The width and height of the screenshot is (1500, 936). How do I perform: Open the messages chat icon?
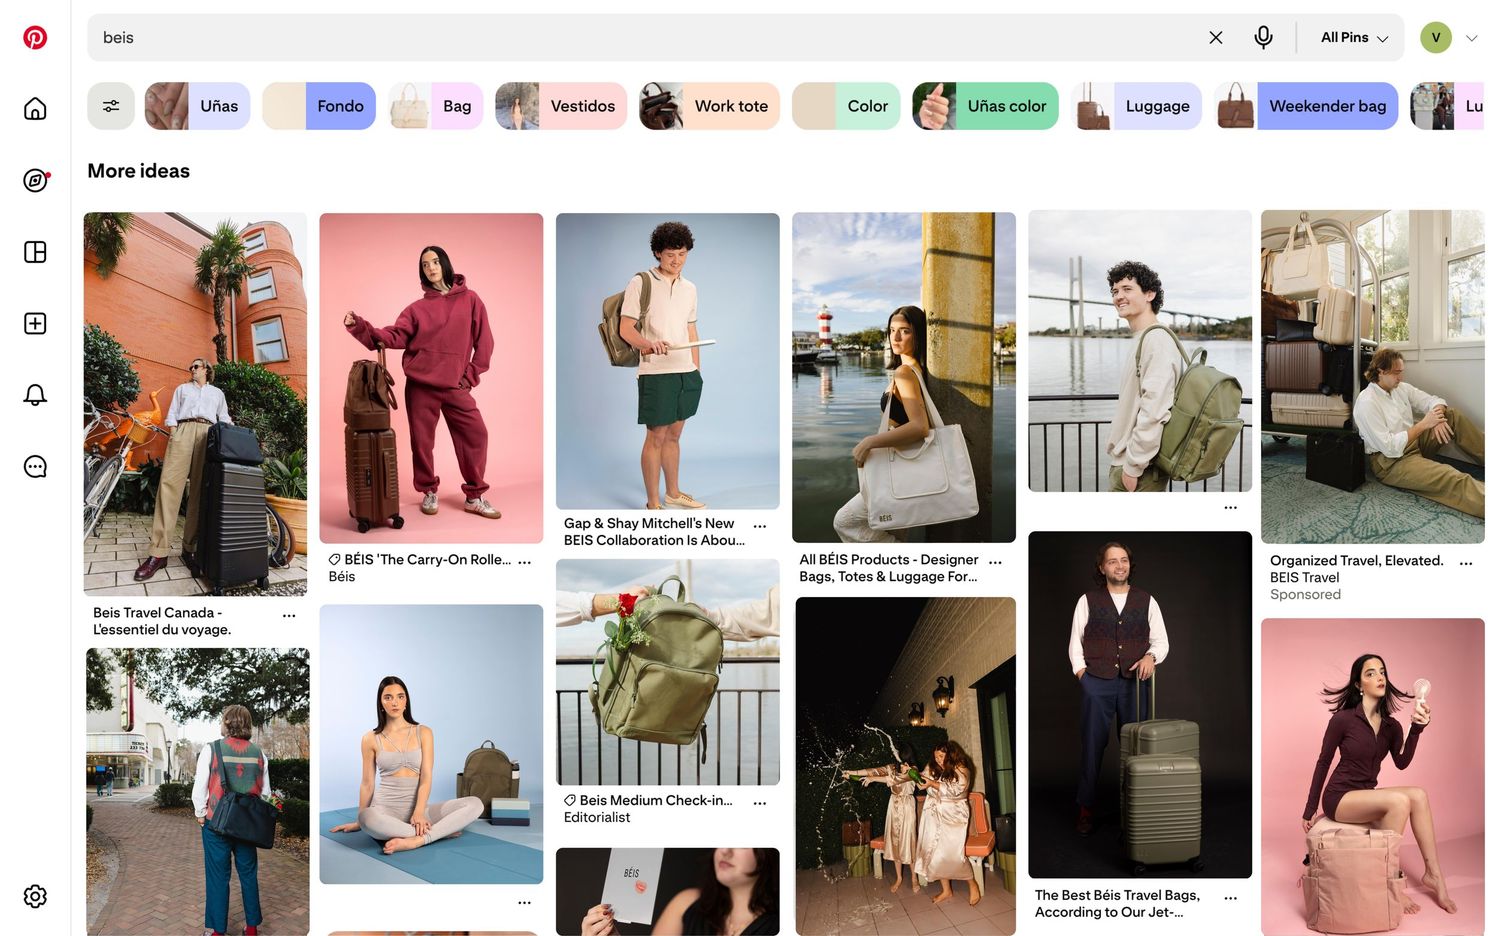click(x=35, y=467)
